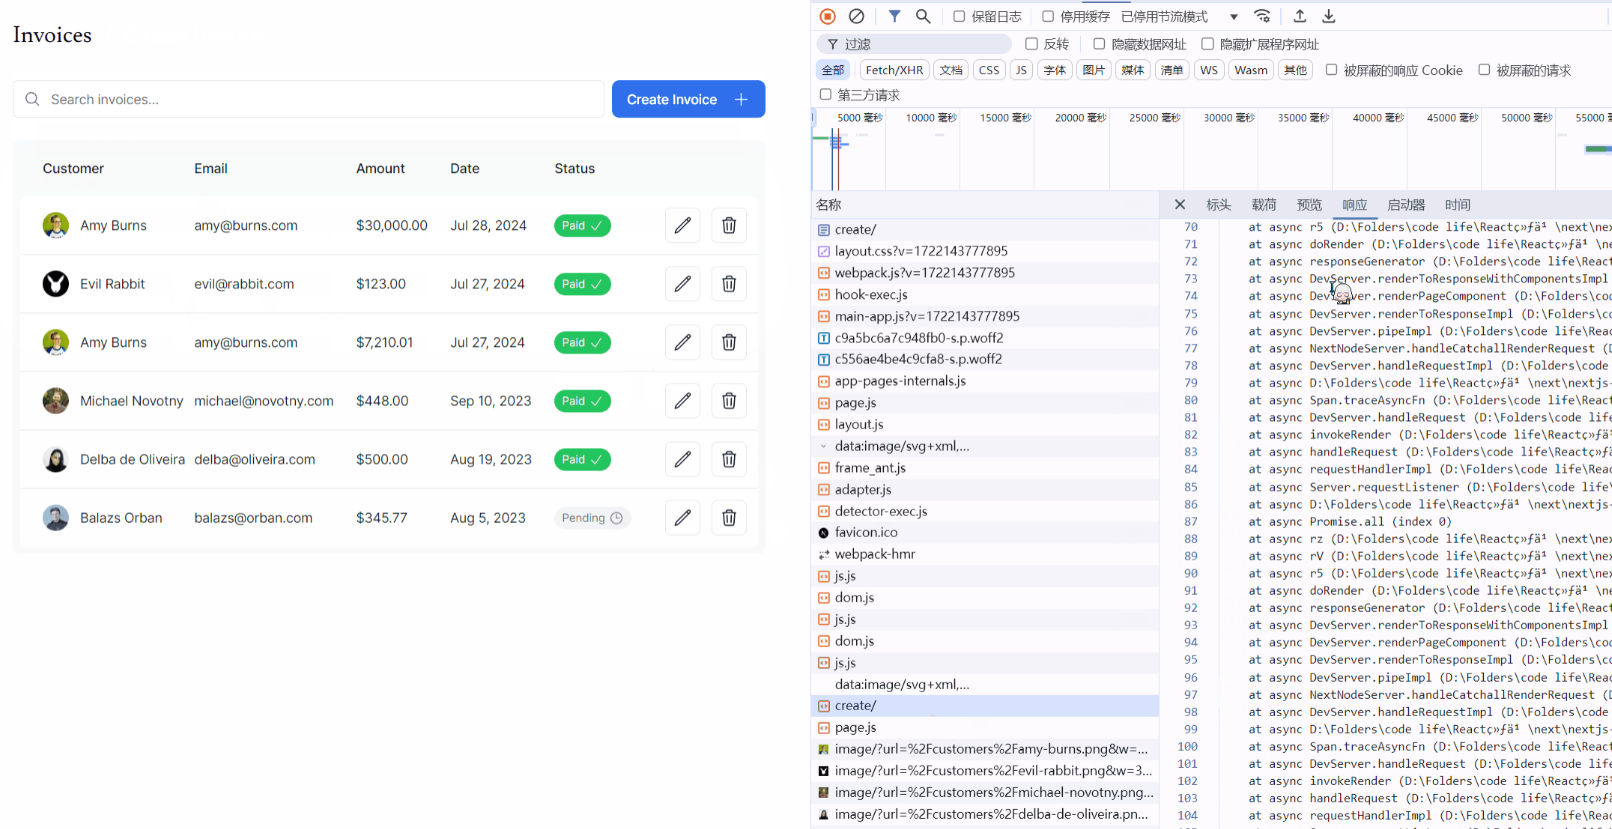Viewport: 1612px width, 829px height.
Task: Switch to the 预览 tab
Action: [x=1309, y=205]
